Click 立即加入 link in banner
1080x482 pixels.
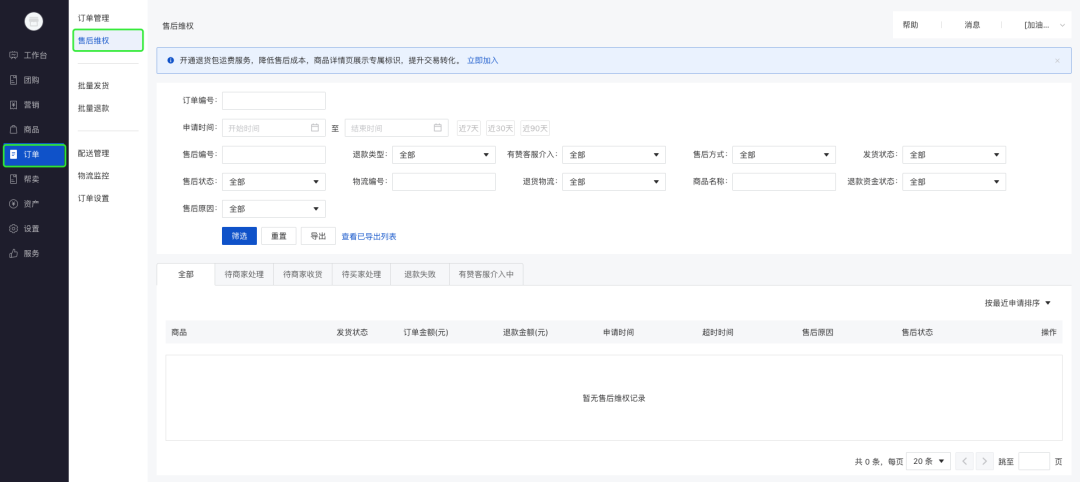tap(483, 61)
